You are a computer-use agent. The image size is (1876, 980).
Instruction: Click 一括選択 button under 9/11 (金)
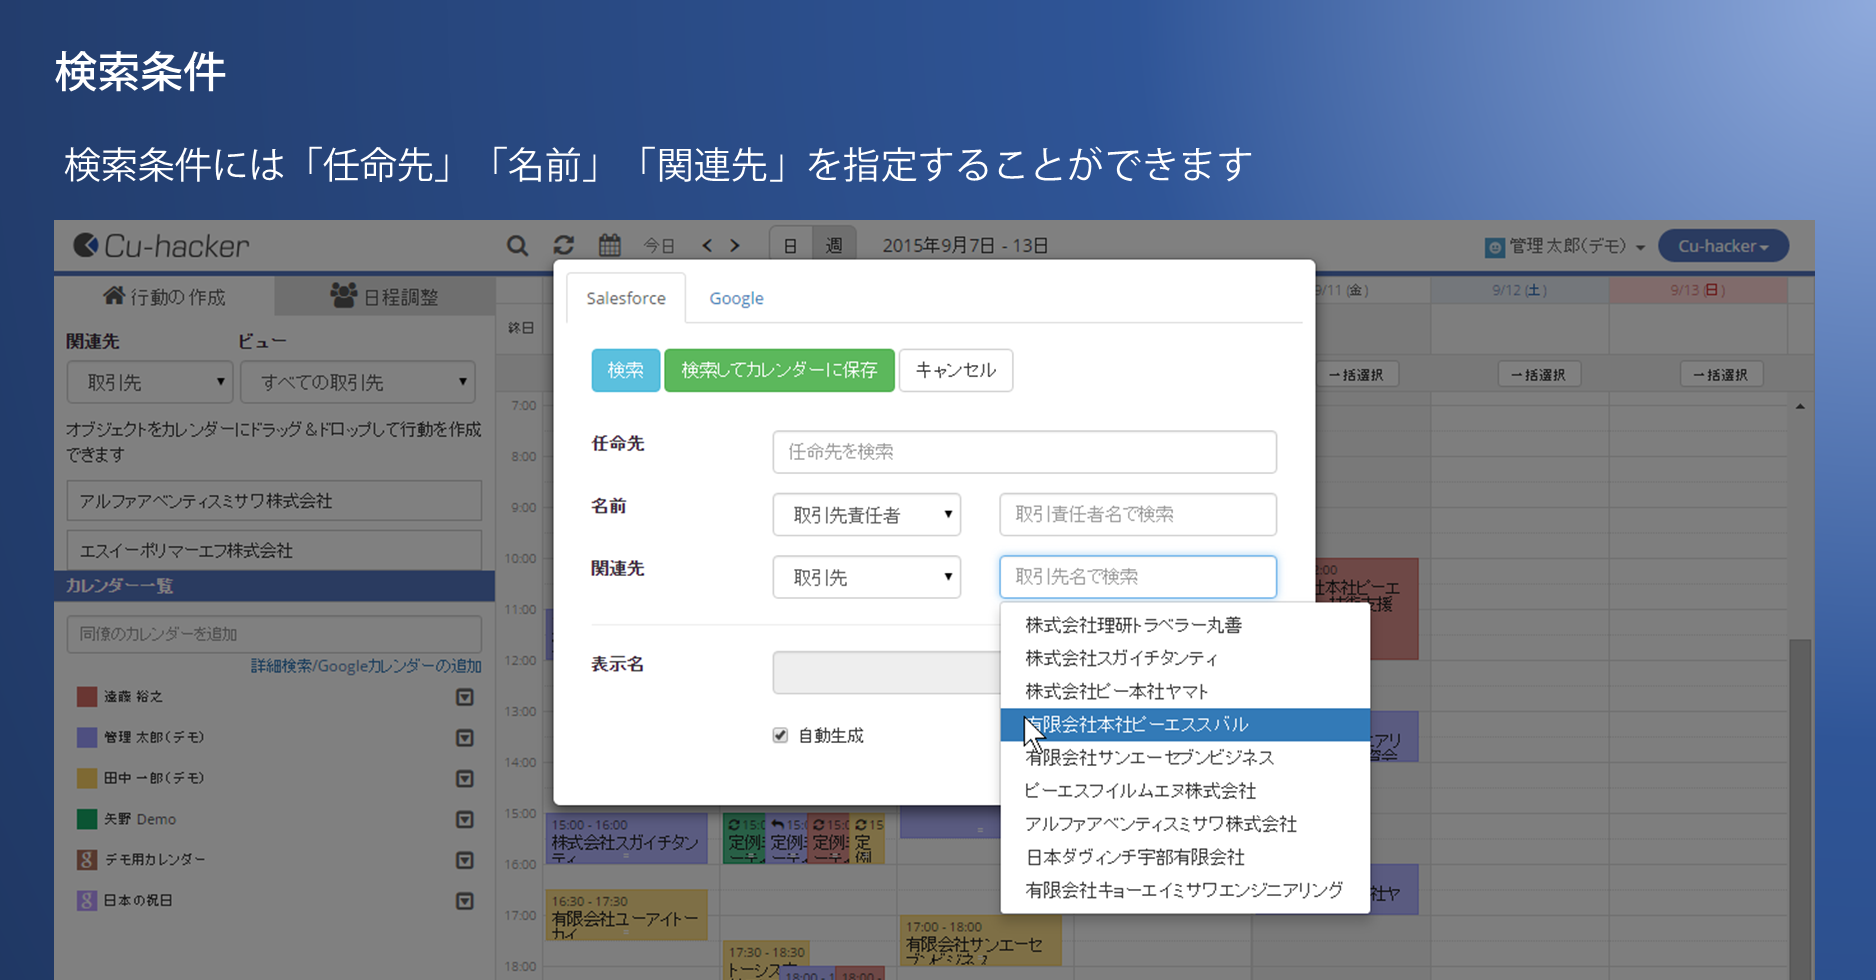(1356, 375)
